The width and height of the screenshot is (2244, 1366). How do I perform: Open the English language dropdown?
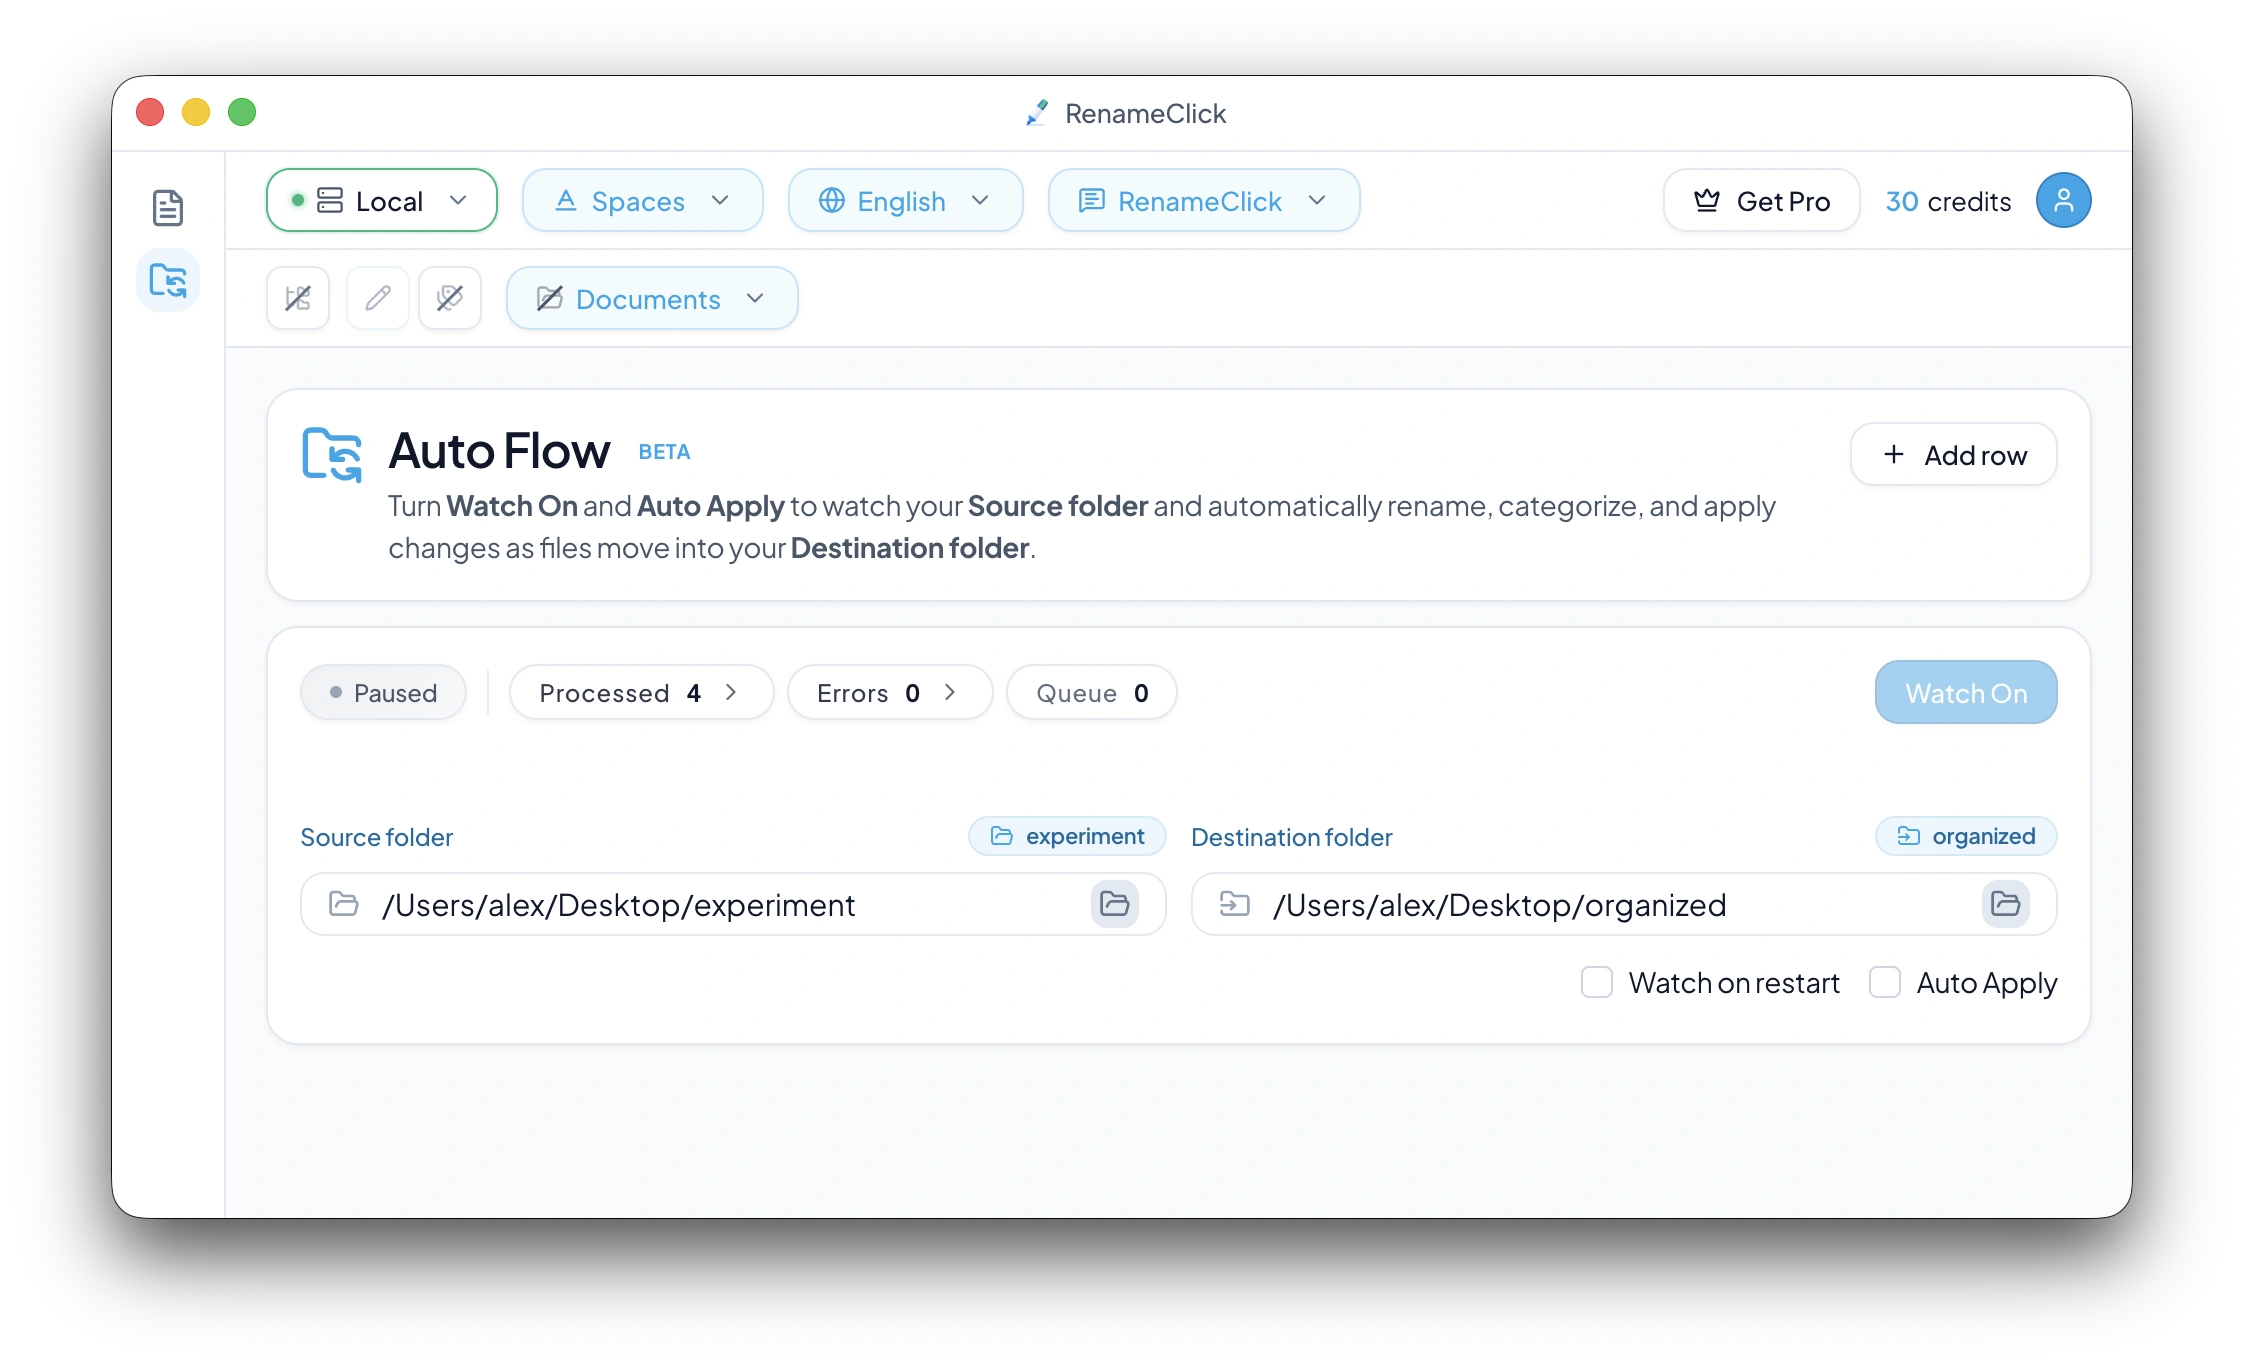[904, 200]
